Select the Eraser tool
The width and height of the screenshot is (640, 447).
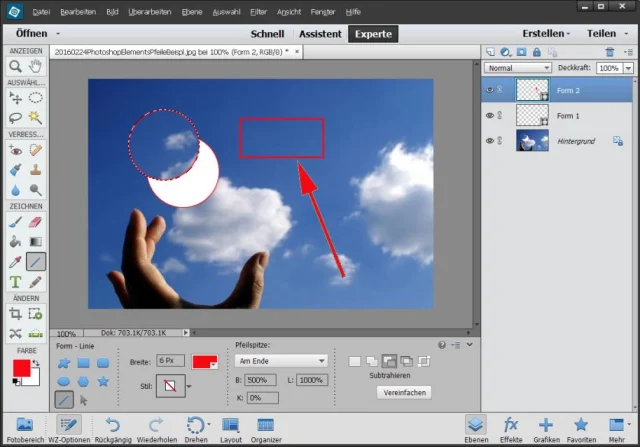click(x=35, y=223)
